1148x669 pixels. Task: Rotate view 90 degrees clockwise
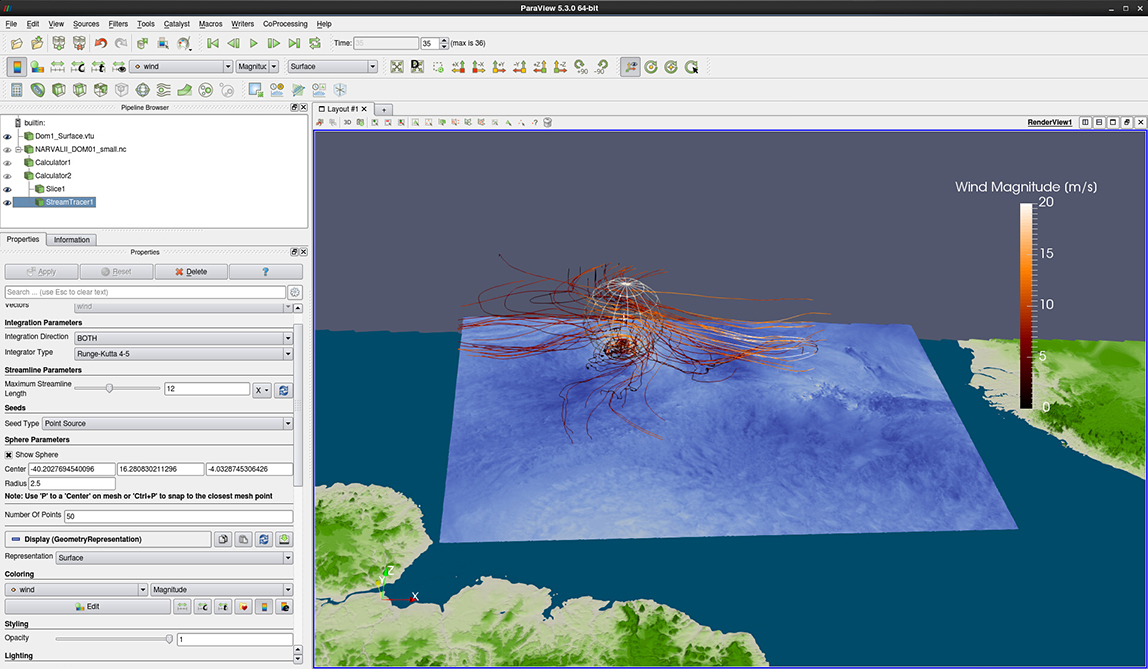click(x=581, y=67)
